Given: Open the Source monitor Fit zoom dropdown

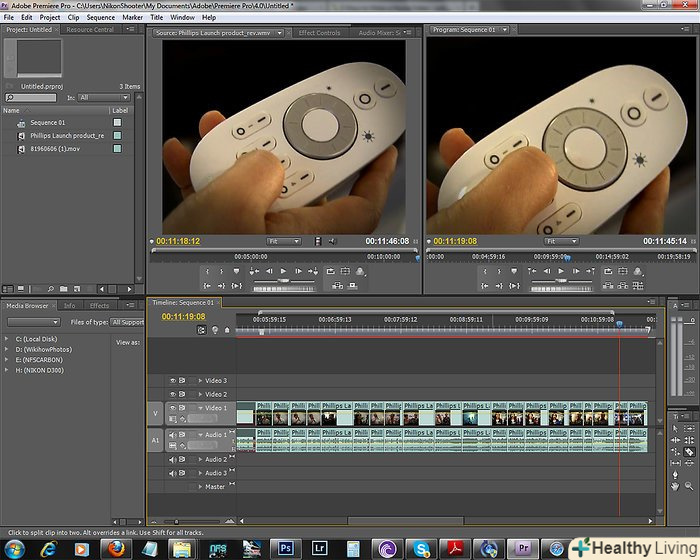Looking at the screenshot, I should [283, 241].
